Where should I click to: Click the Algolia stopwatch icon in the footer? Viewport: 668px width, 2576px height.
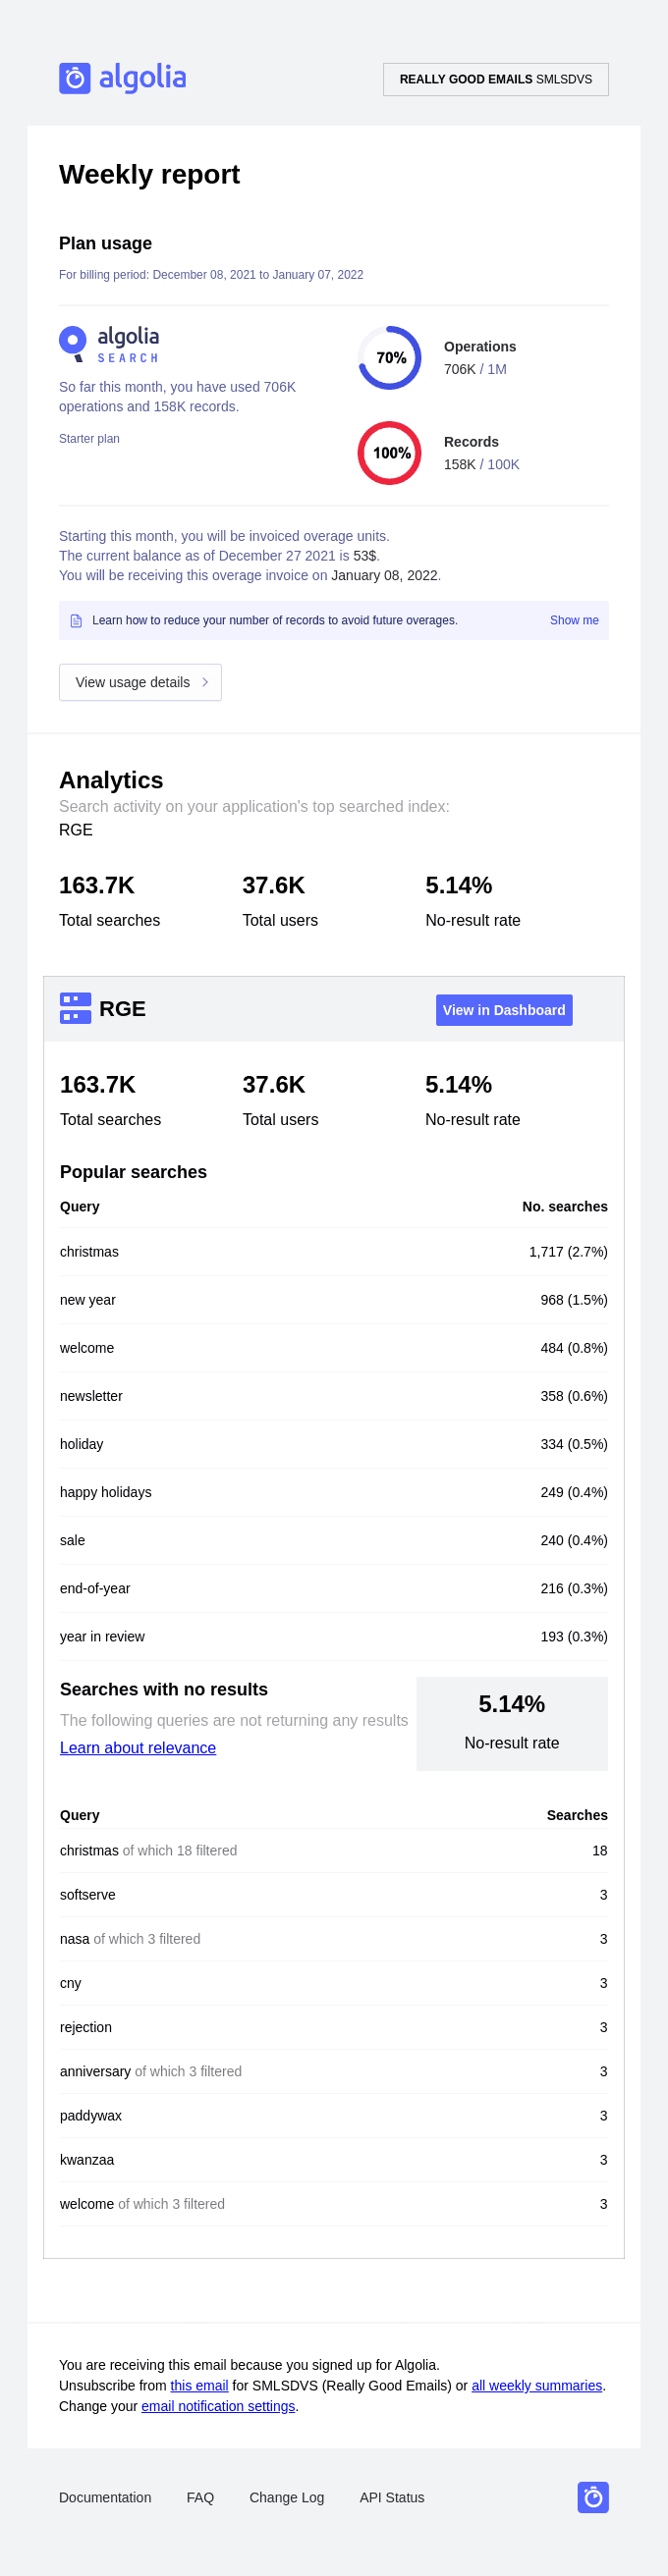[x=593, y=2498]
